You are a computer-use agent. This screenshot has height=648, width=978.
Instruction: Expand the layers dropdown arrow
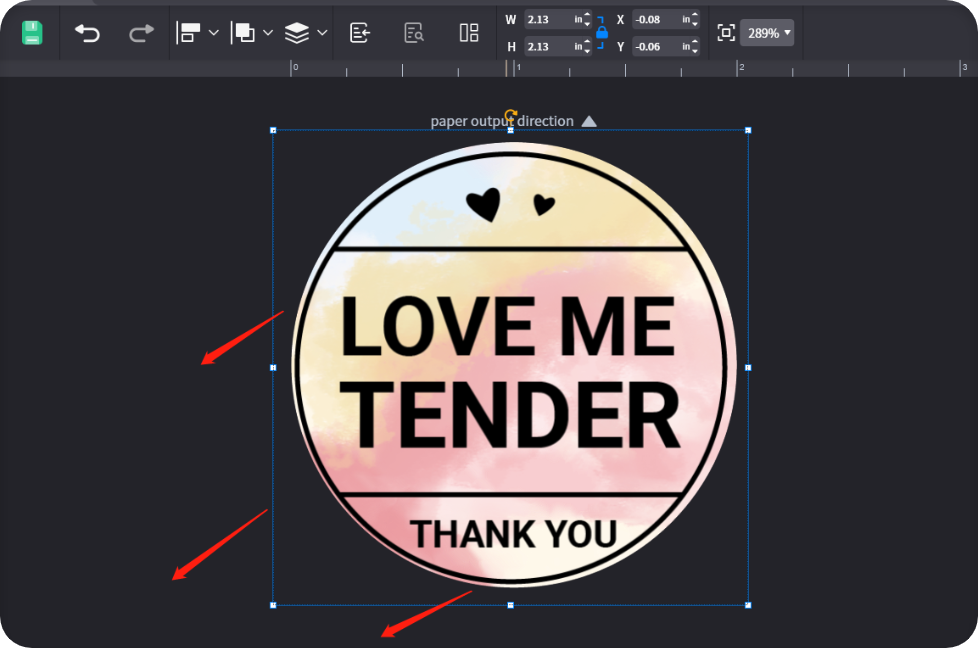pos(322,32)
